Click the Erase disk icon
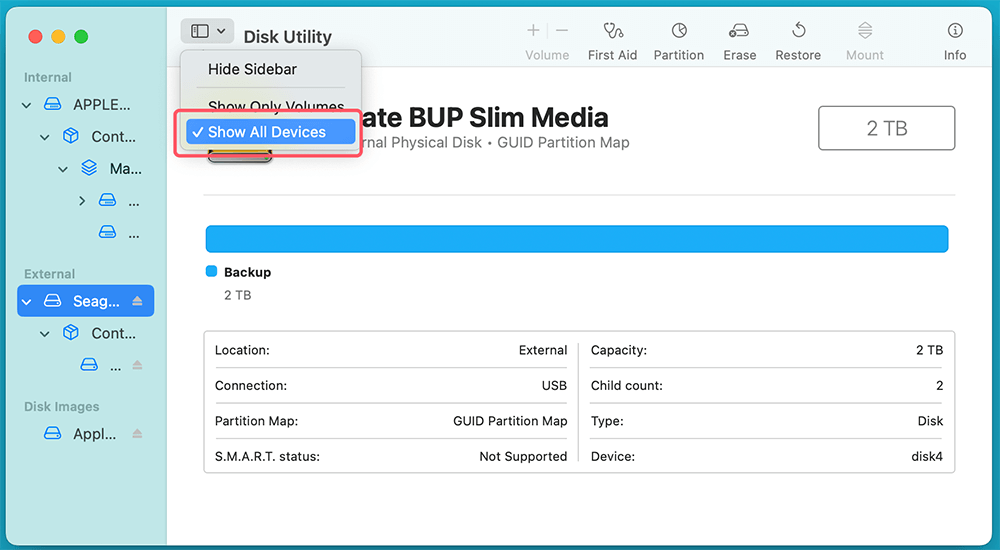Screen dimensions: 1000x550 point(739,31)
